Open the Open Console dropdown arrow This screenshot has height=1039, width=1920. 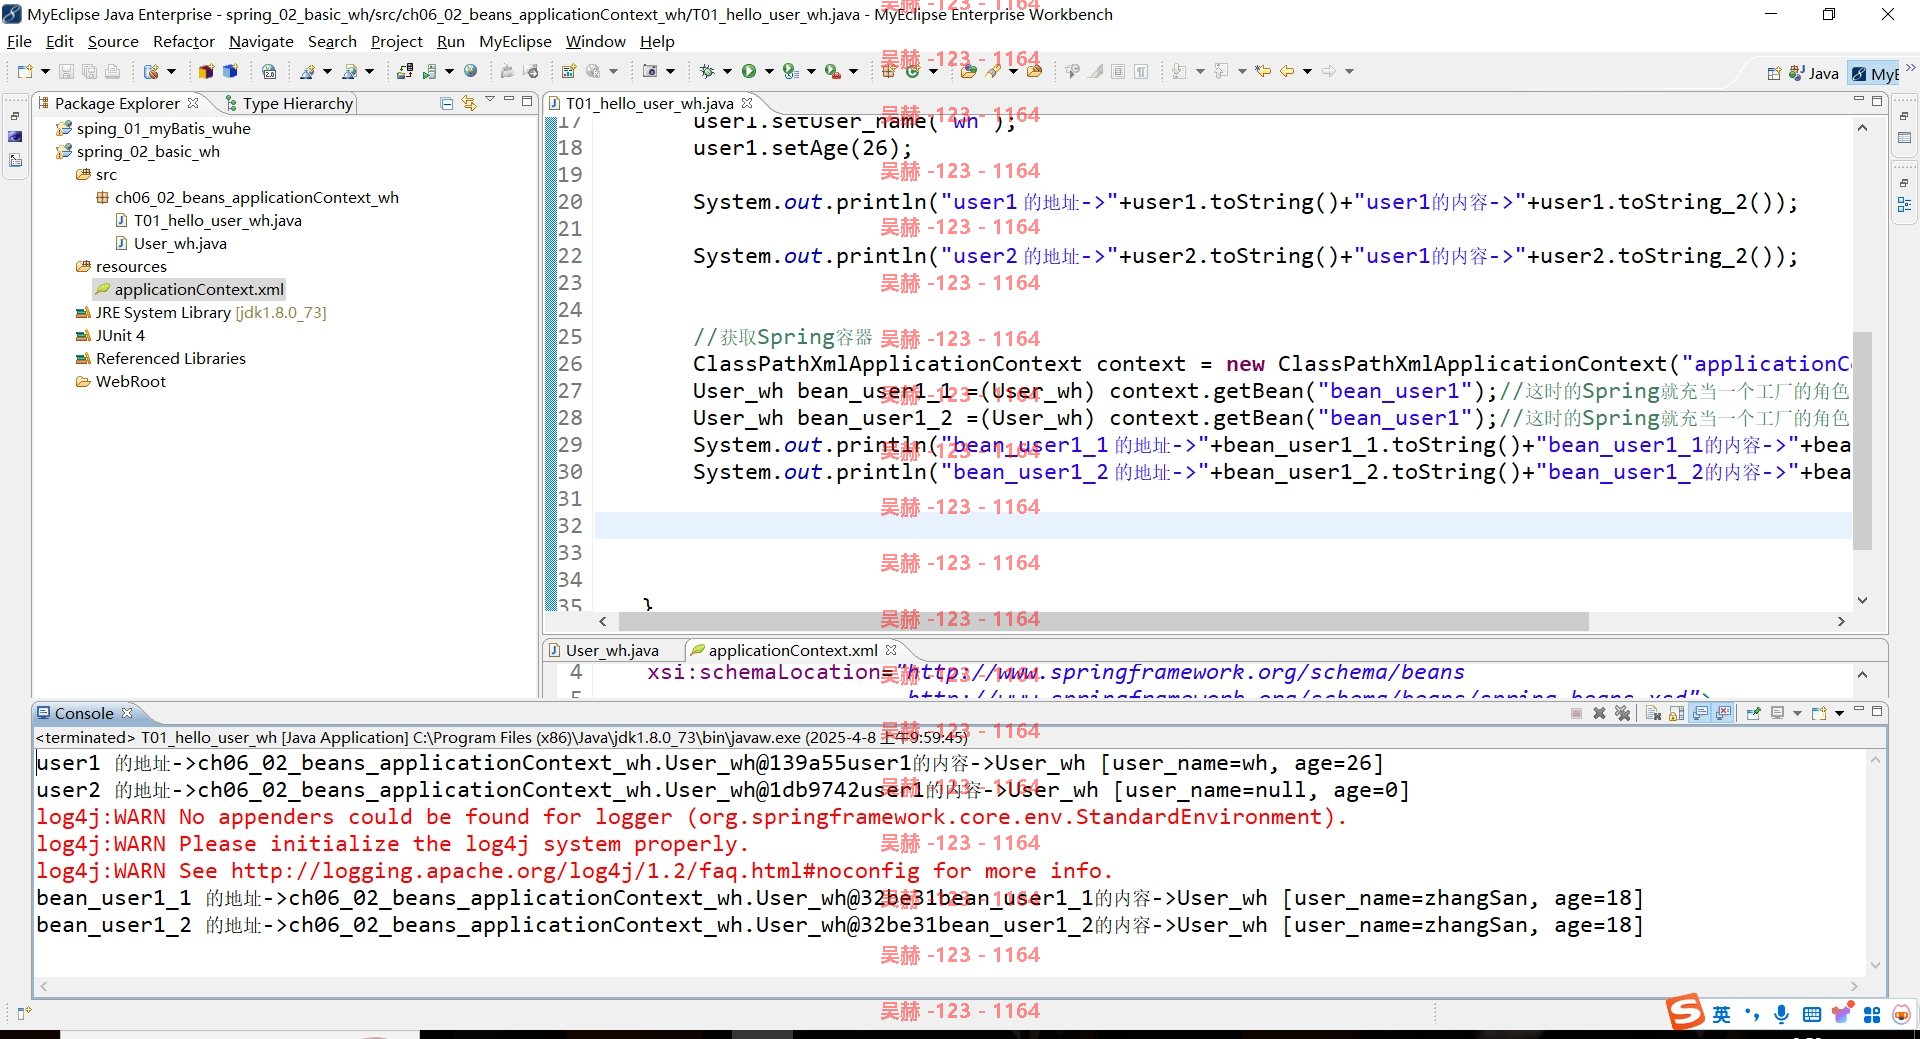[1839, 713]
